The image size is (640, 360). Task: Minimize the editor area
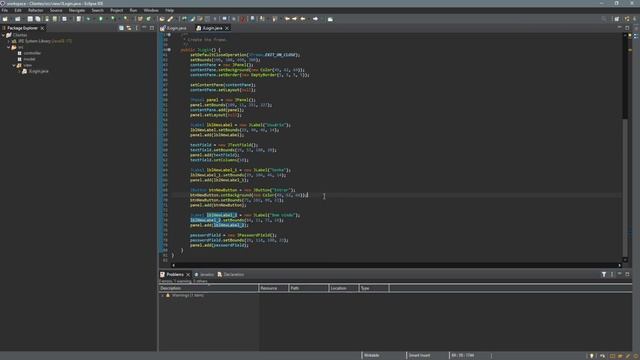click(x=620, y=28)
